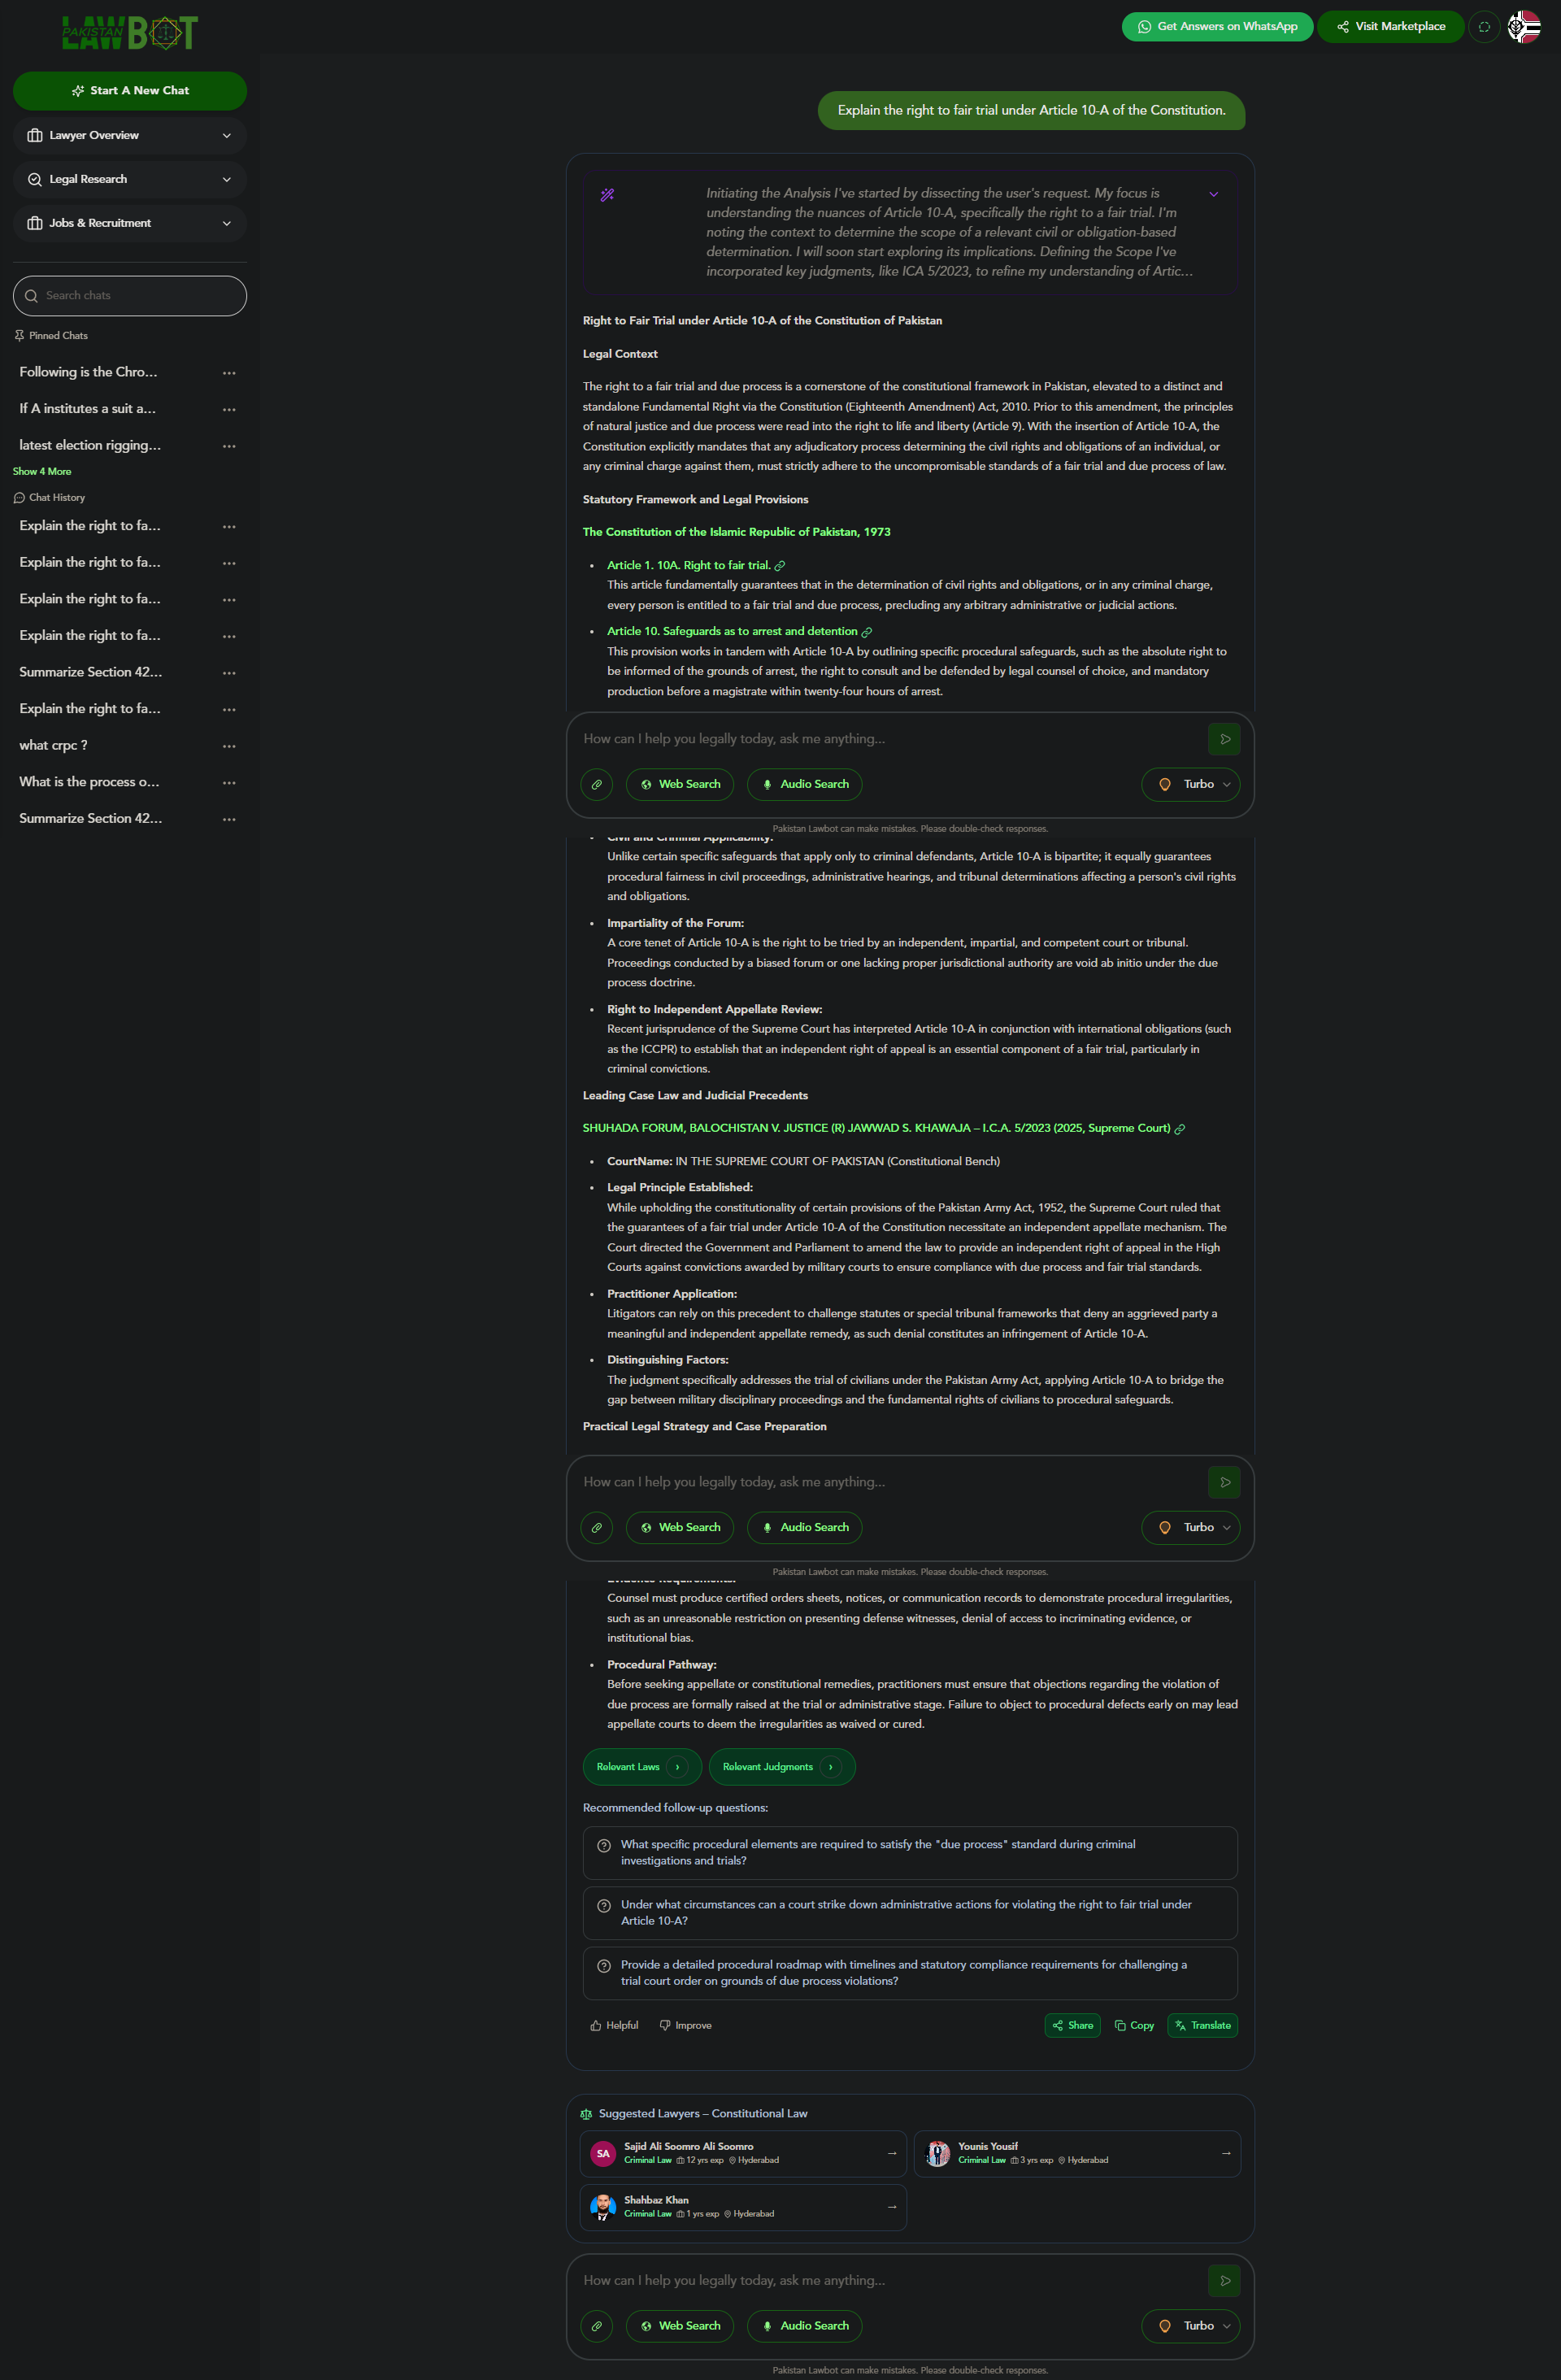
Task: Click the WhatsApp icon in top bar
Action: [1144, 27]
